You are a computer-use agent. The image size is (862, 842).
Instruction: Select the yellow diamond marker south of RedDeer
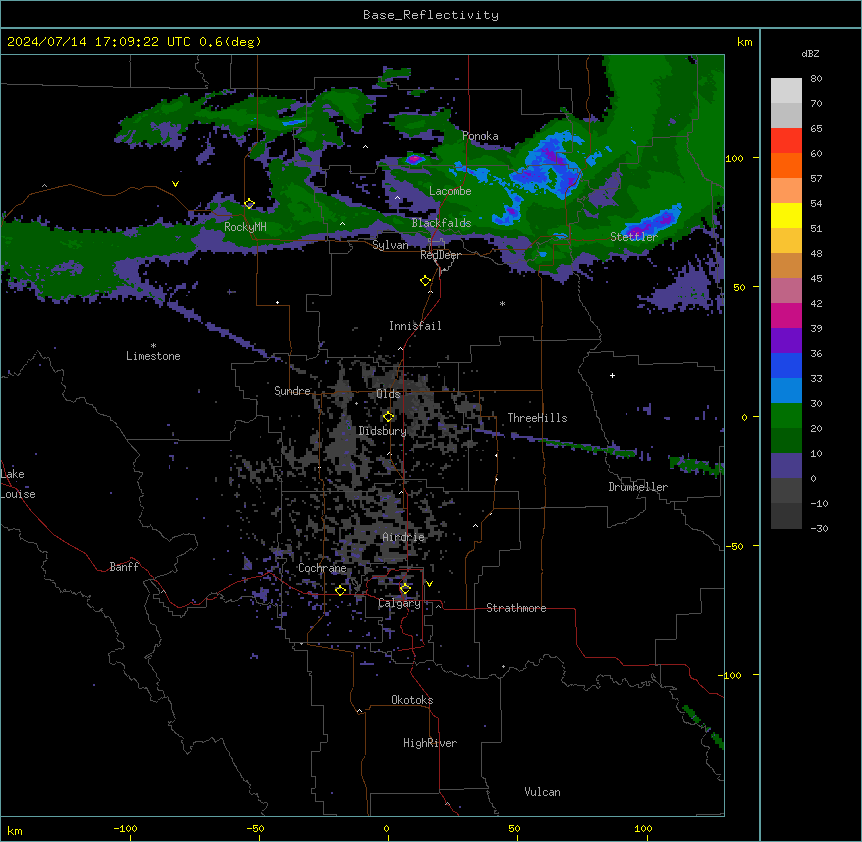pos(426,281)
